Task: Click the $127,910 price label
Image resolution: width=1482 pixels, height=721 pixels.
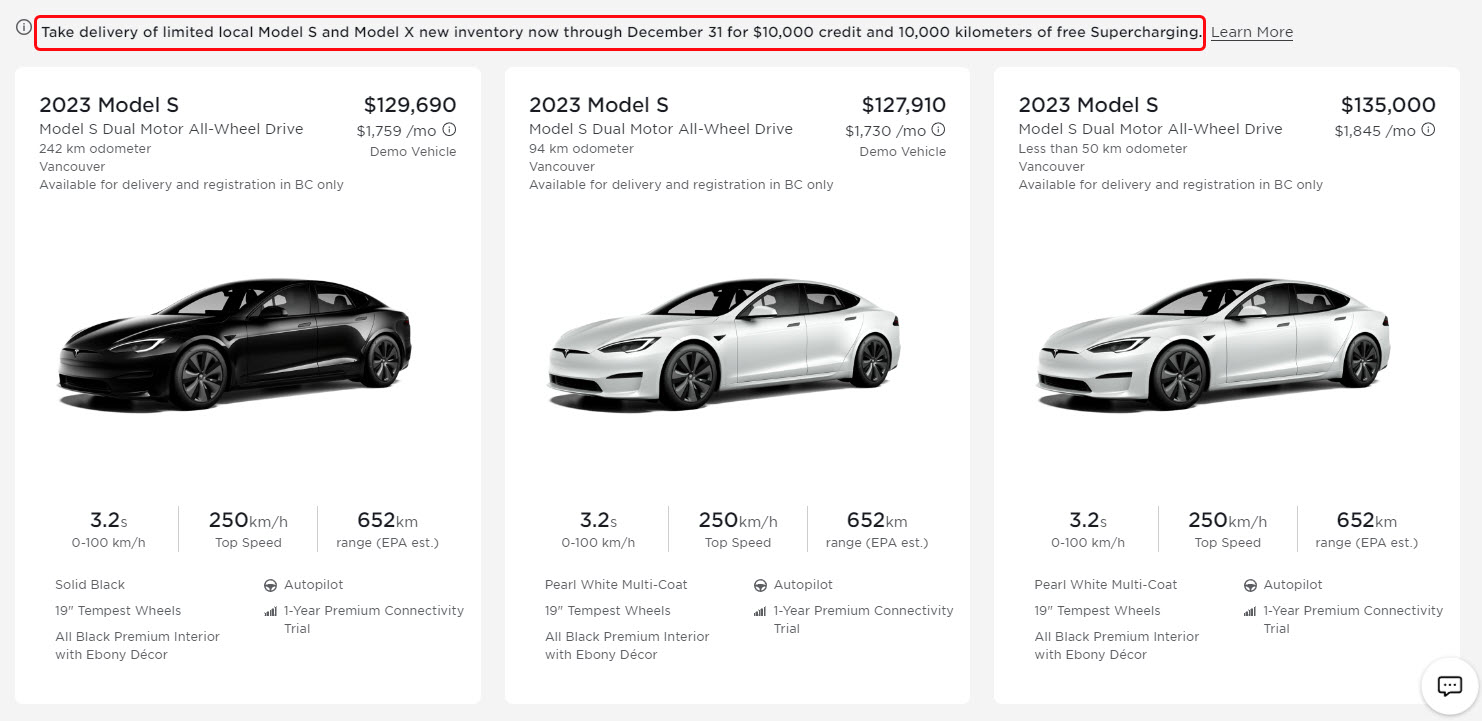Action: [x=903, y=105]
